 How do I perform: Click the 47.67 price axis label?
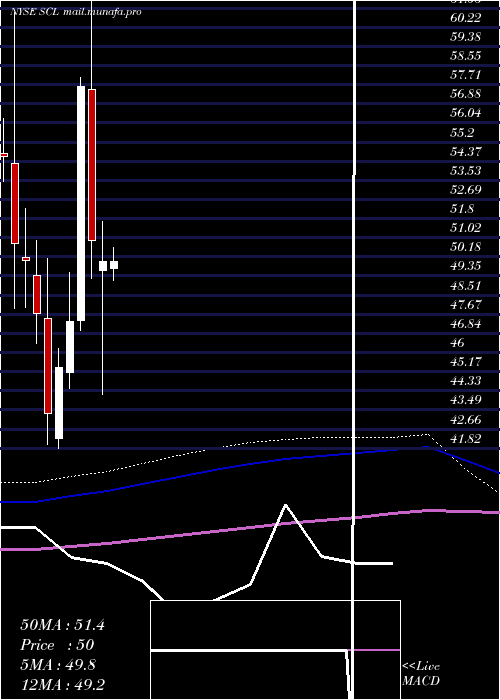click(x=465, y=304)
